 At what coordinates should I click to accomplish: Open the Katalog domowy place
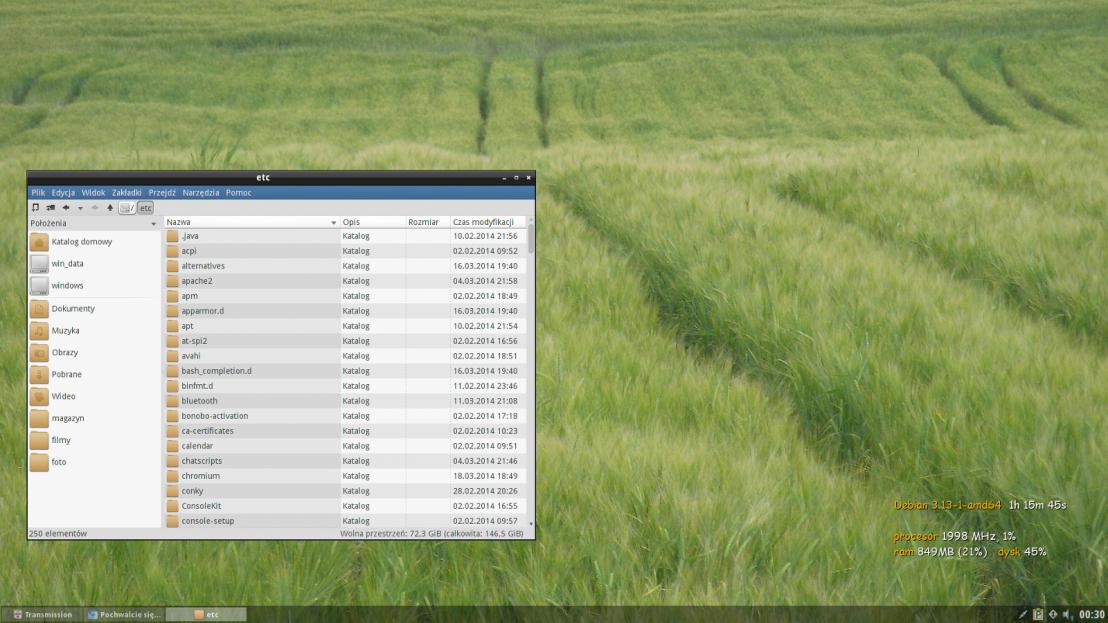click(81, 242)
